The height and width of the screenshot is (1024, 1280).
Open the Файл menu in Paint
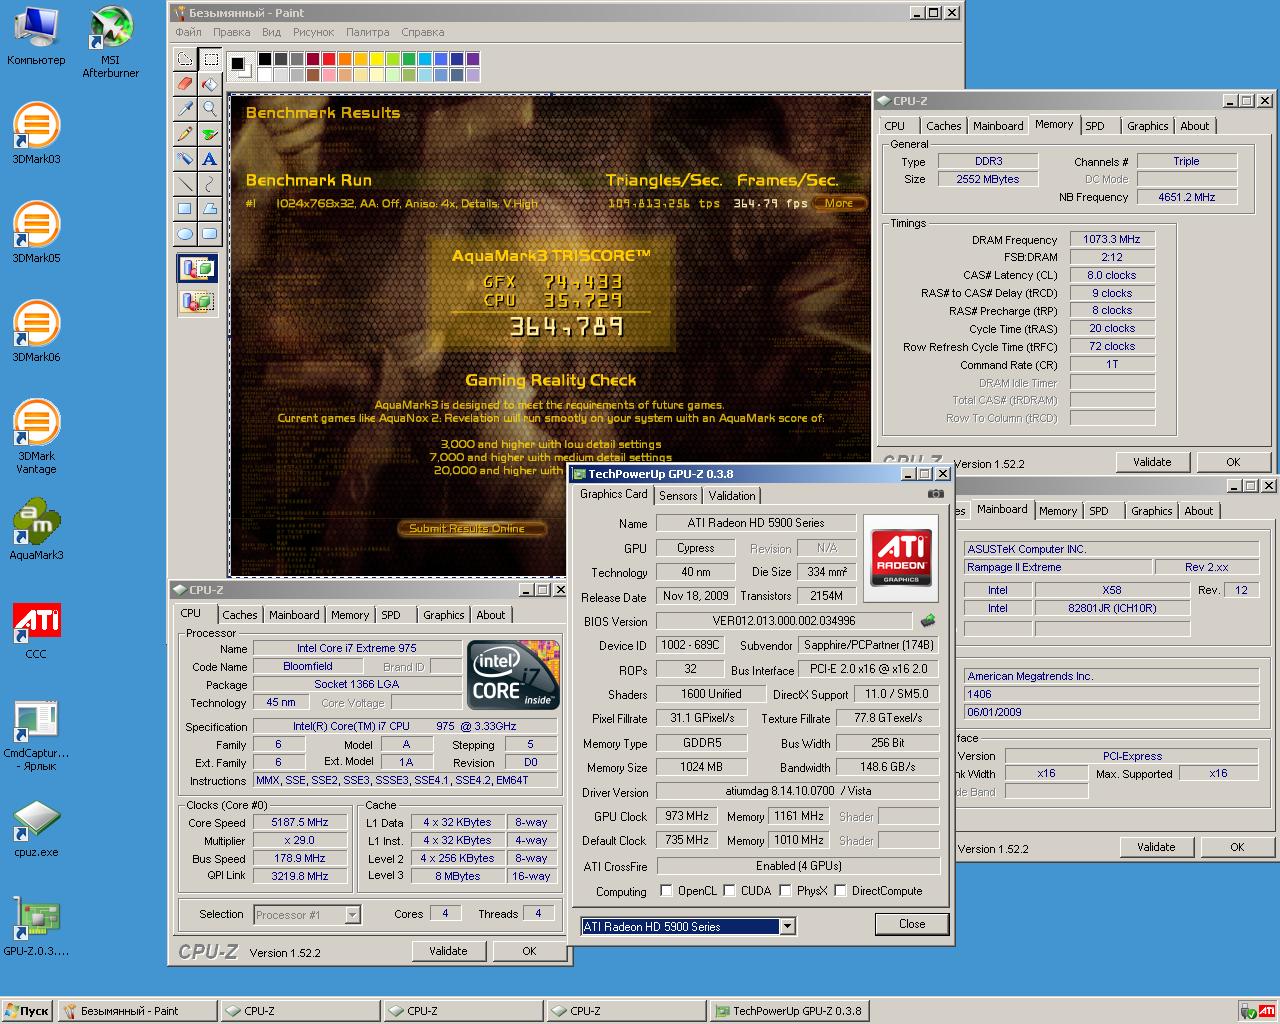pyautogui.click(x=188, y=32)
